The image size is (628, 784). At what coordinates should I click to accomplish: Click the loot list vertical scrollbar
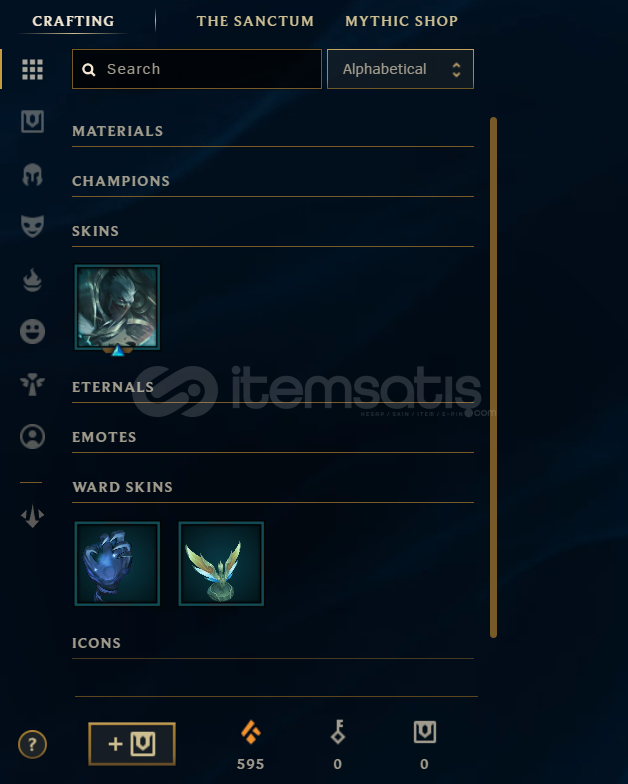point(494,378)
